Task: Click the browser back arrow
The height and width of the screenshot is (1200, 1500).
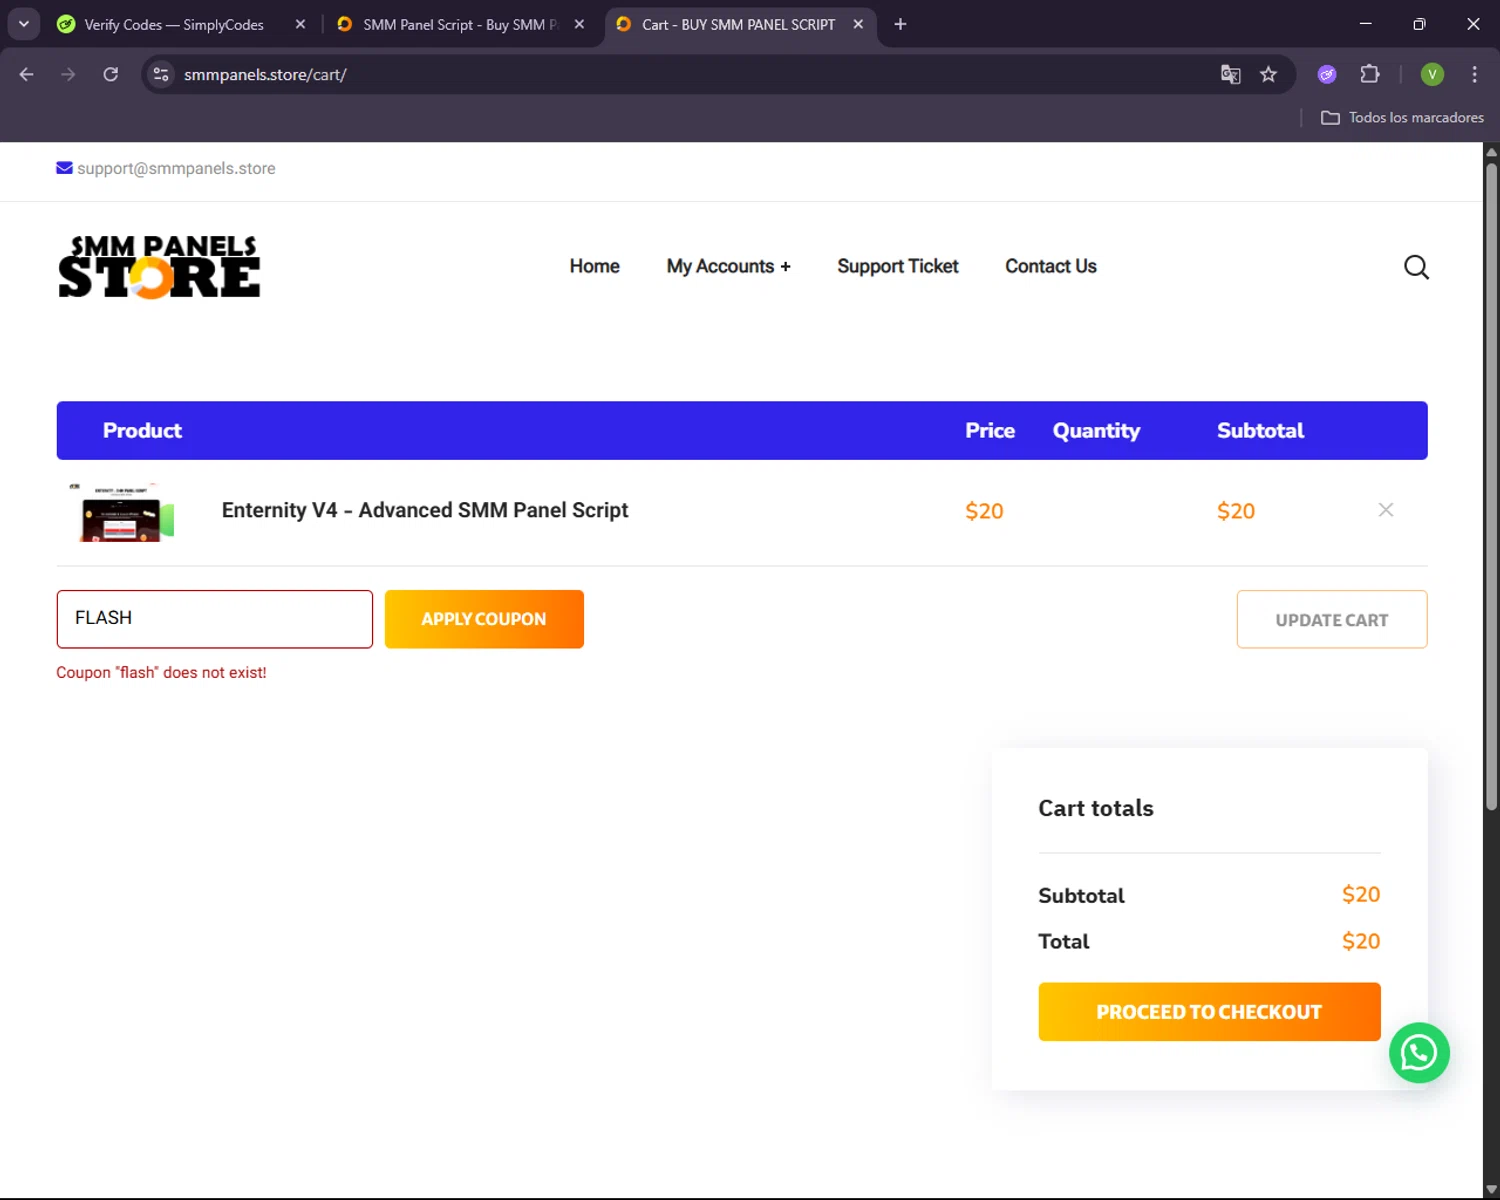Action: coord(27,74)
